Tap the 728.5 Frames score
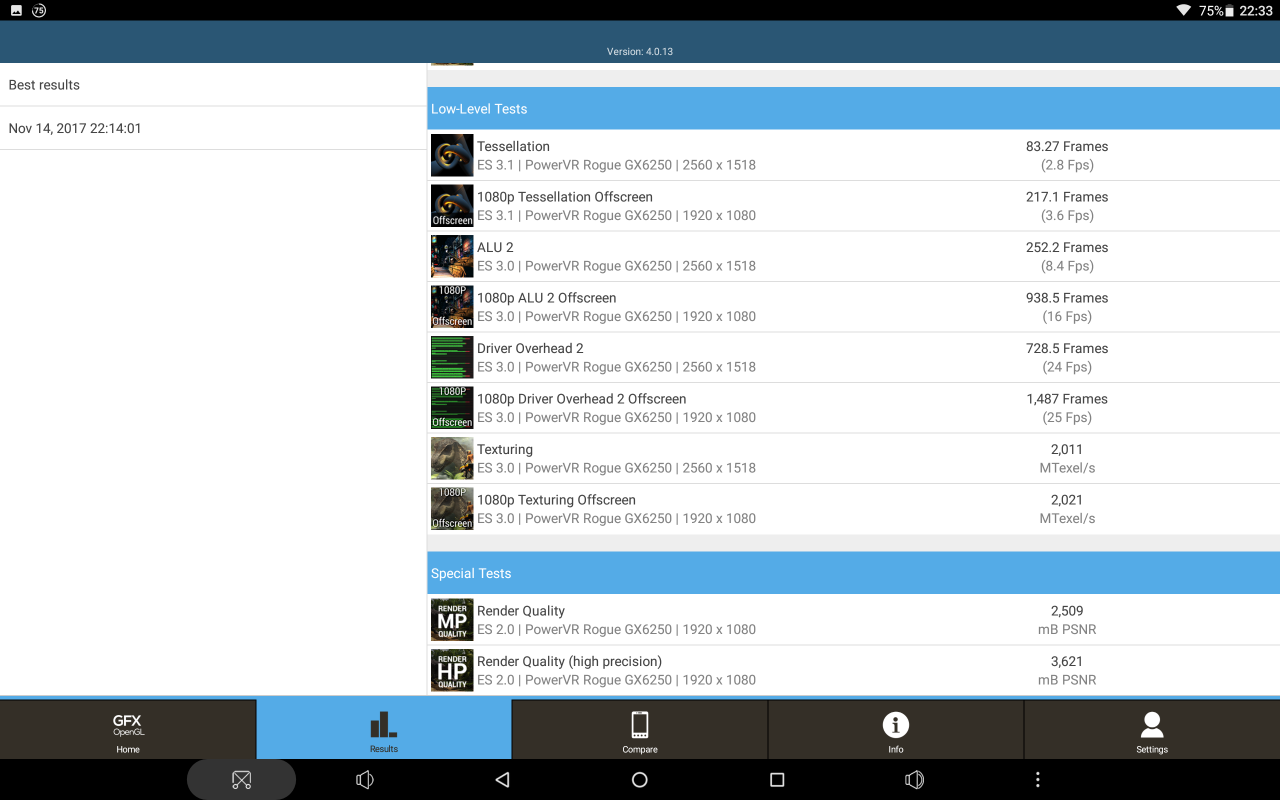This screenshot has height=800, width=1280. coord(1067,348)
